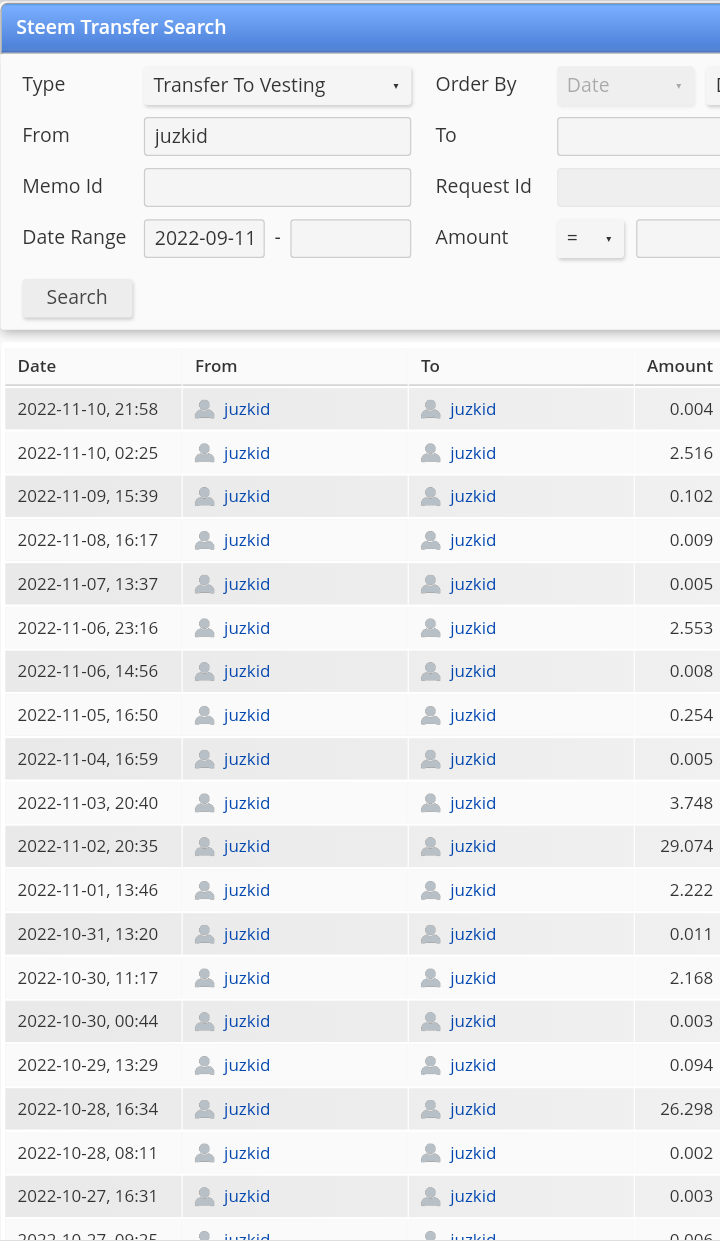
Task: Click To user icon in 2022-11-09, 15:39 row
Action: pyautogui.click(x=431, y=496)
